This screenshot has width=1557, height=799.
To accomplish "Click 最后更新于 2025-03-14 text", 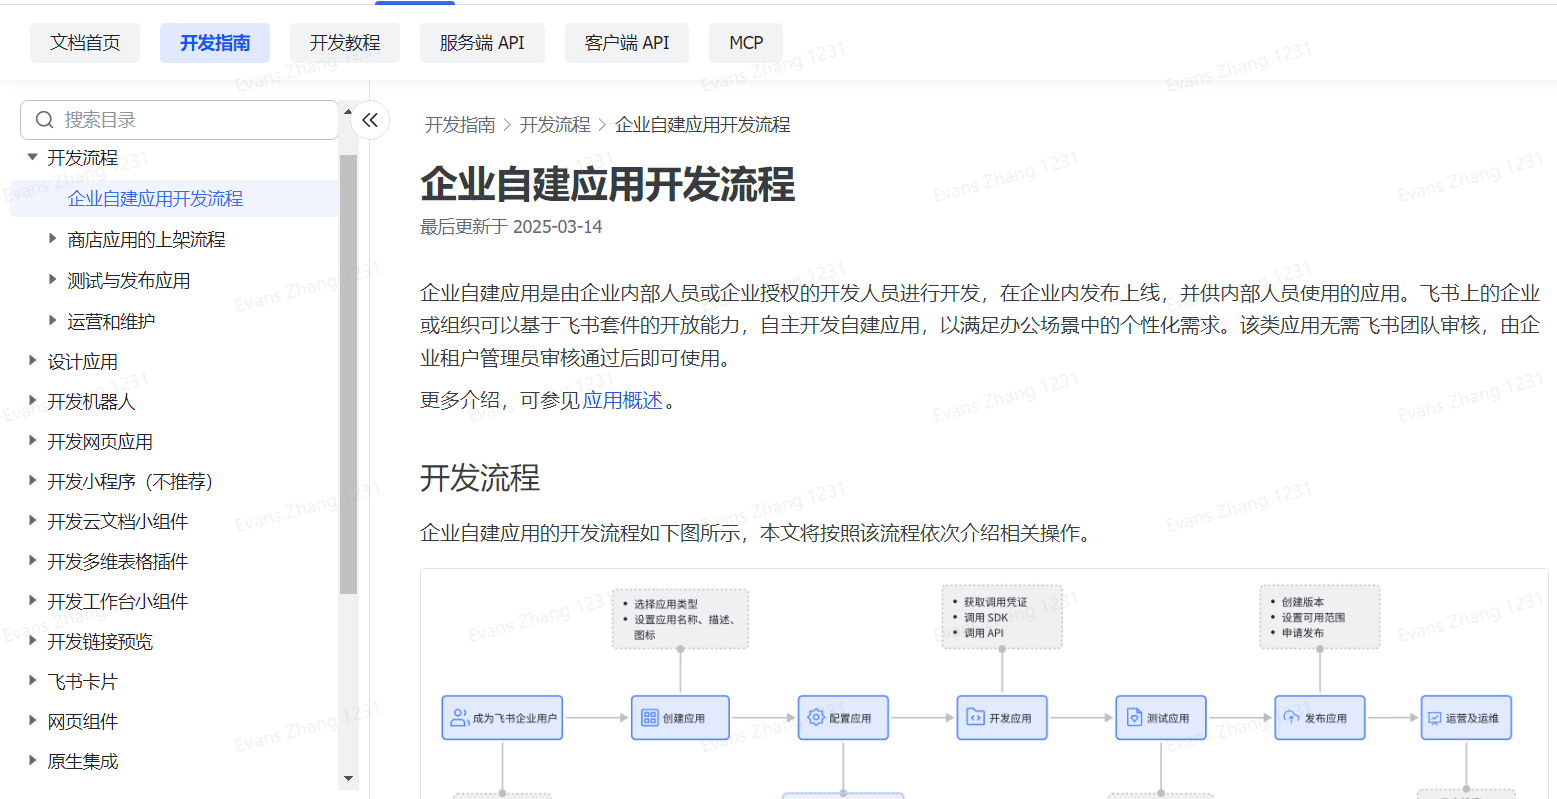I will coord(511,227).
